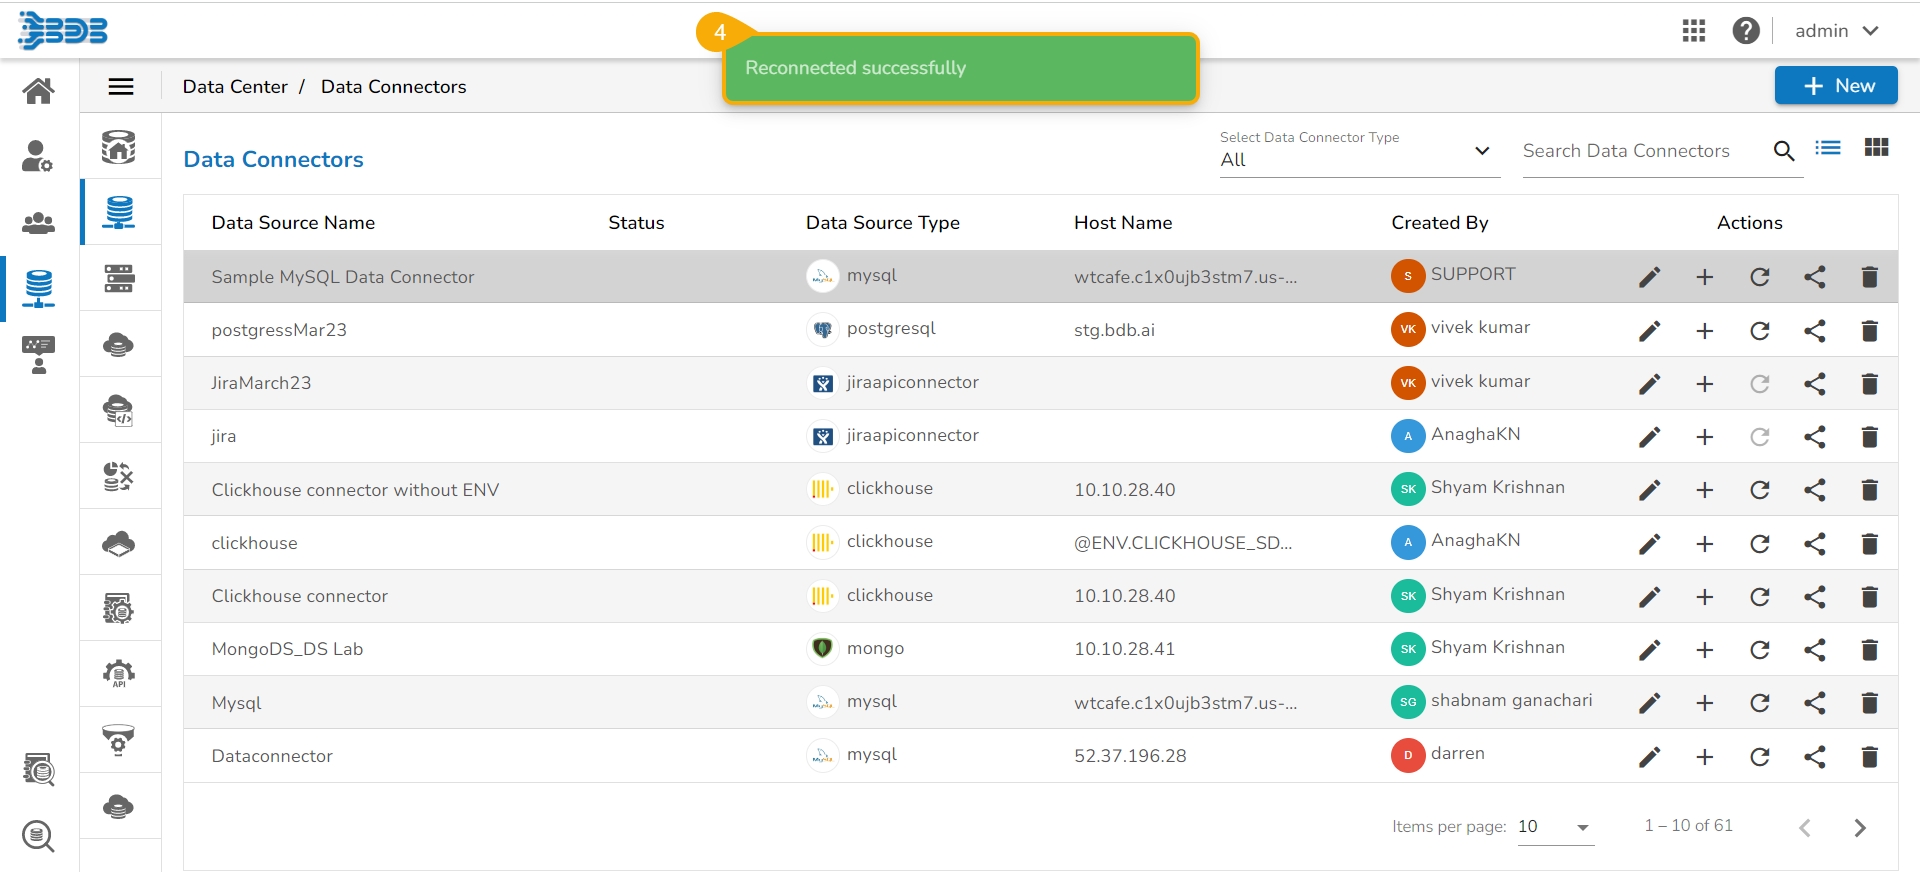Viewport: 1920px width, 872px height.
Task: Share the MongoDS_DS Lab connector
Action: [1814, 650]
